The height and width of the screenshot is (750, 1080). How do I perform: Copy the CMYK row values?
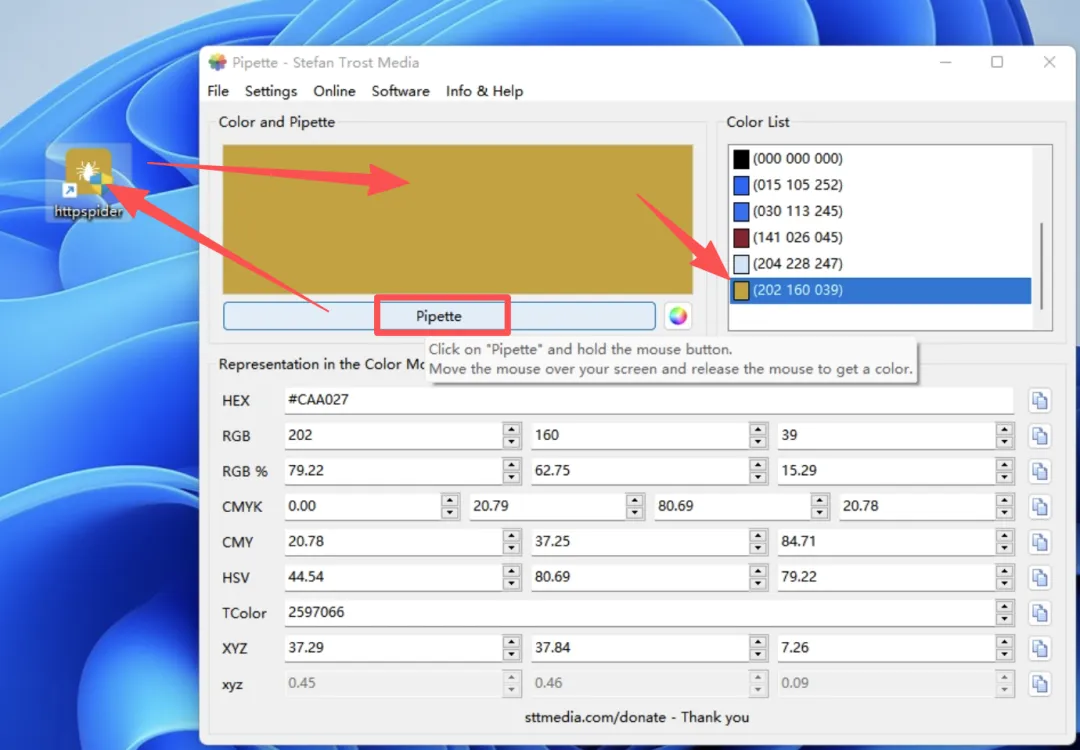[1040, 506]
